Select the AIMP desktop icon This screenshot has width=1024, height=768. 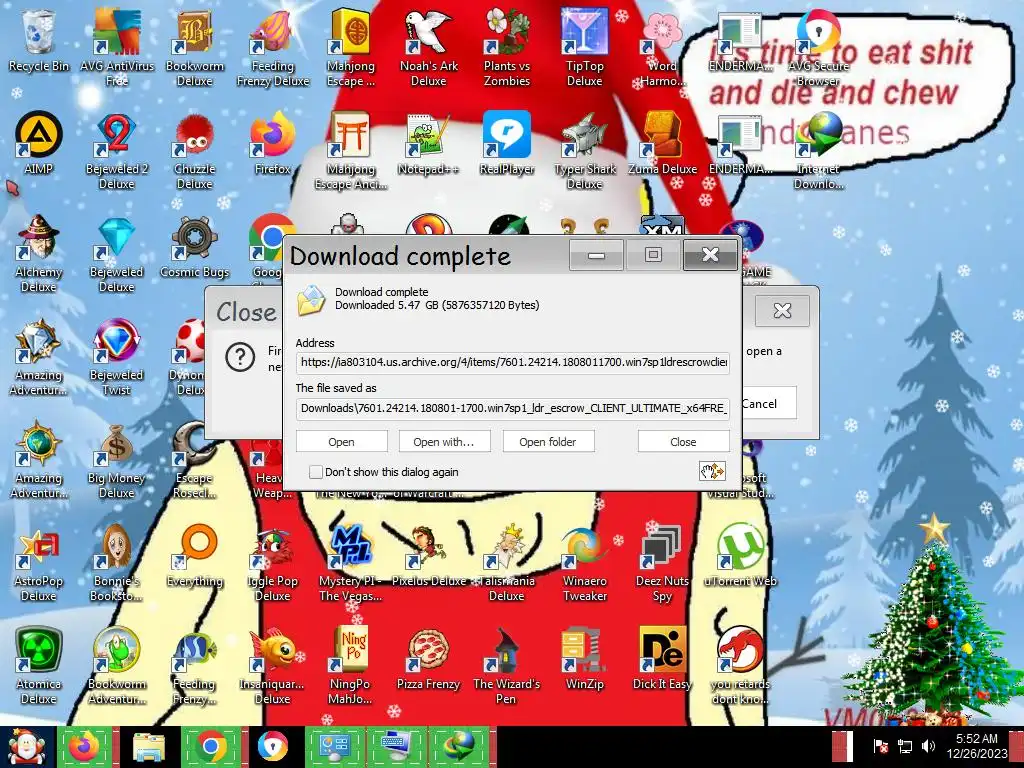pyautogui.click(x=39, y=142)
